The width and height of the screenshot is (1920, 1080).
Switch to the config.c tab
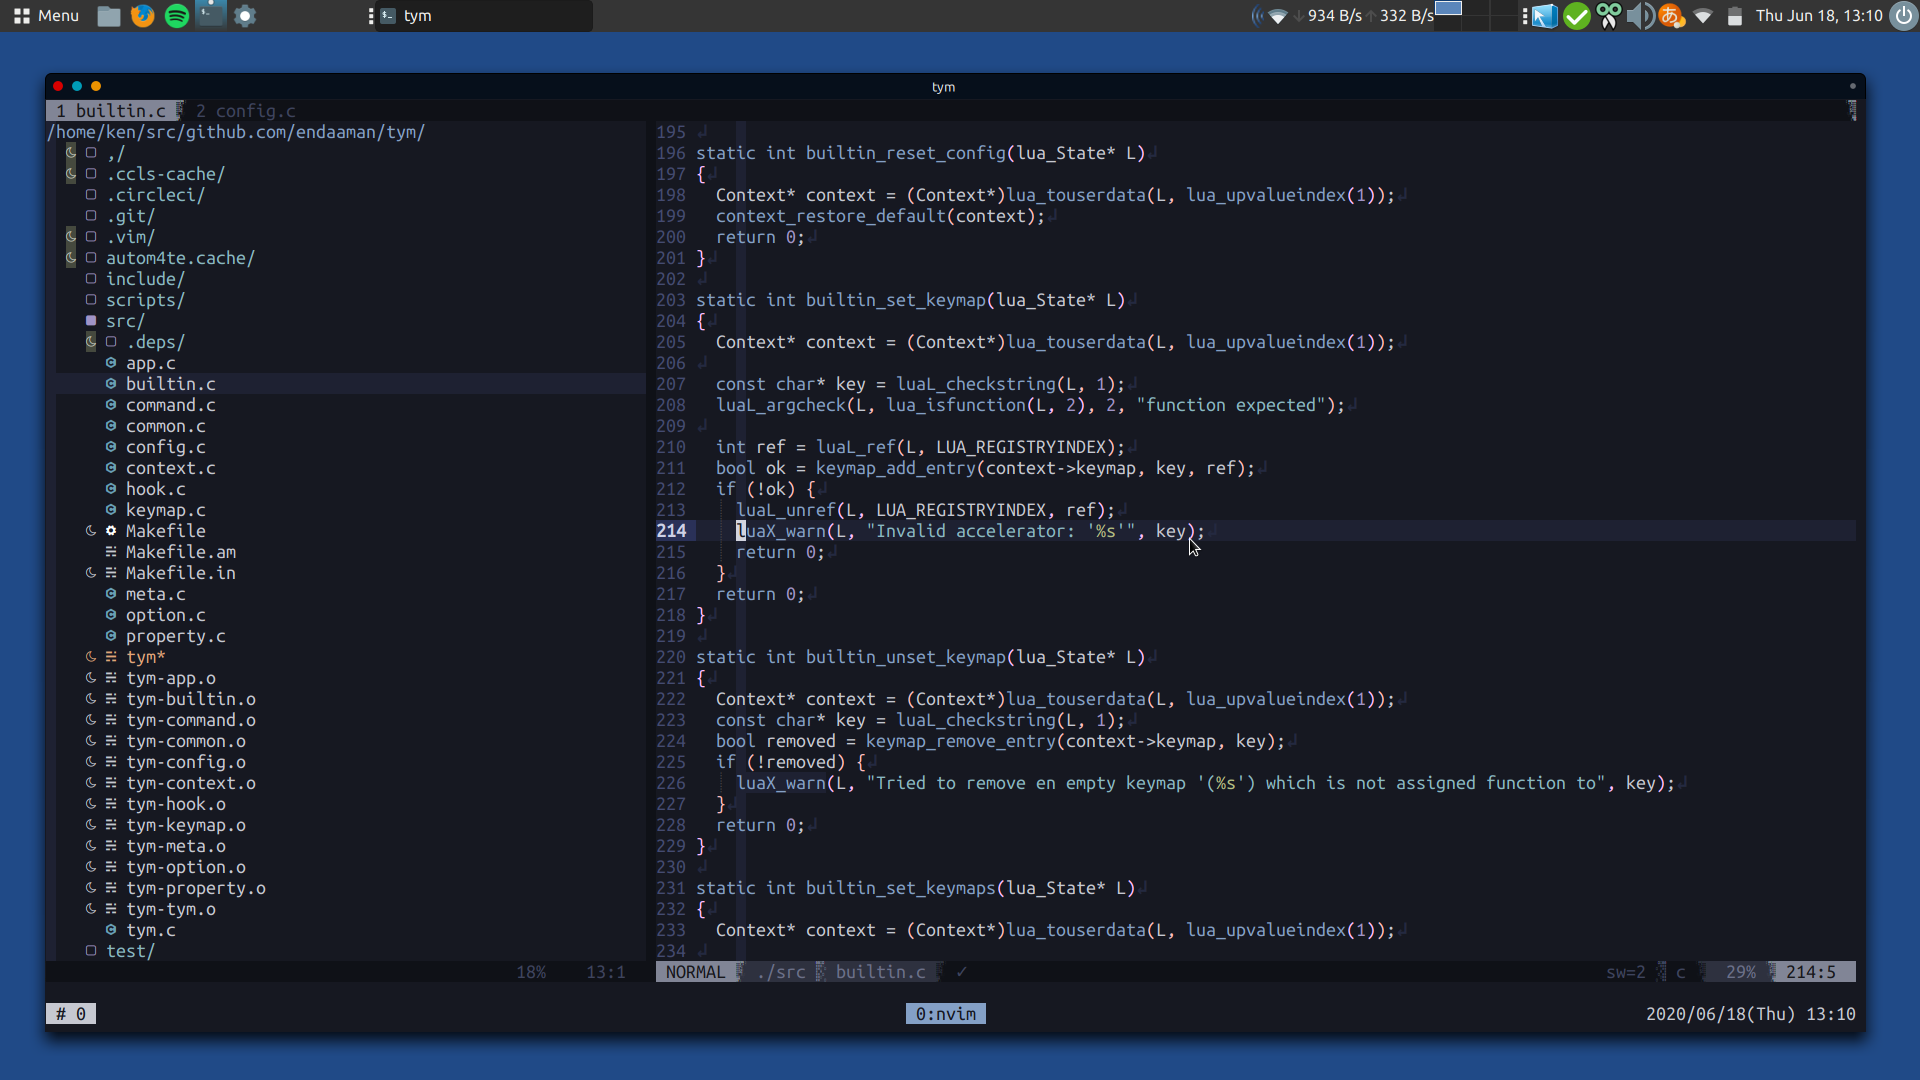tap(246, 111)
